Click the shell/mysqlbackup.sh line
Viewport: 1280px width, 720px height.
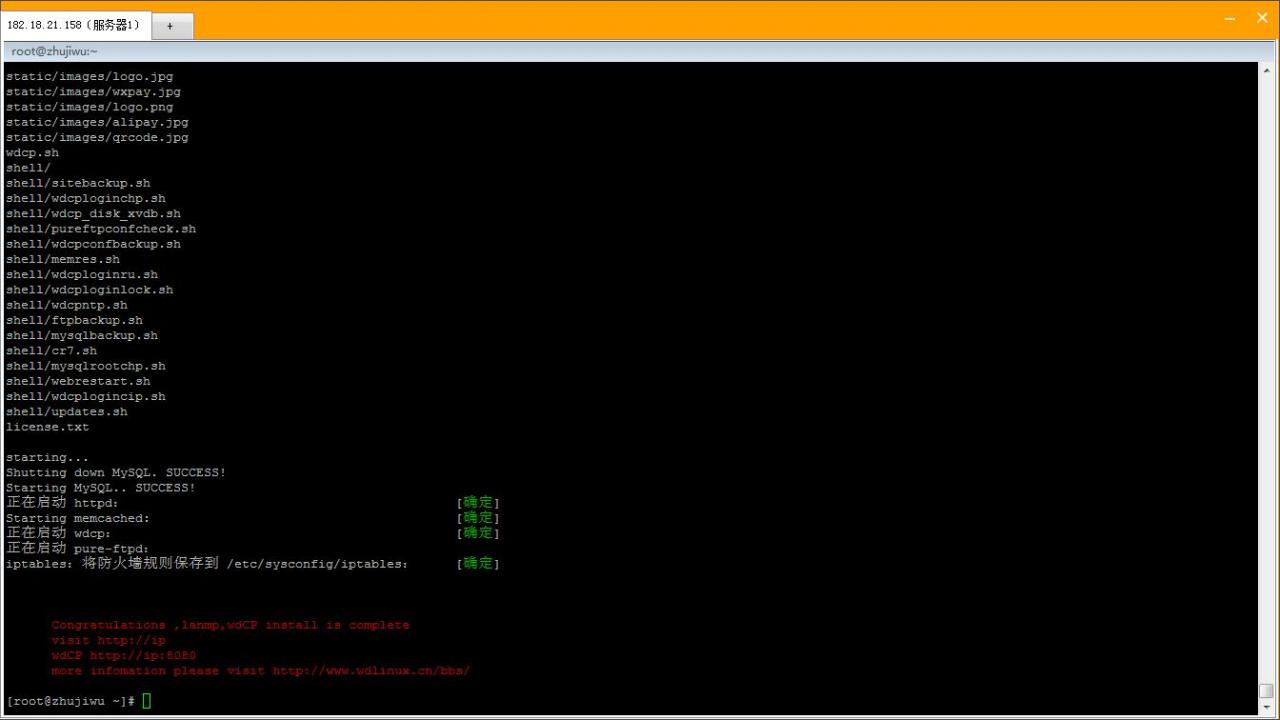82,336
